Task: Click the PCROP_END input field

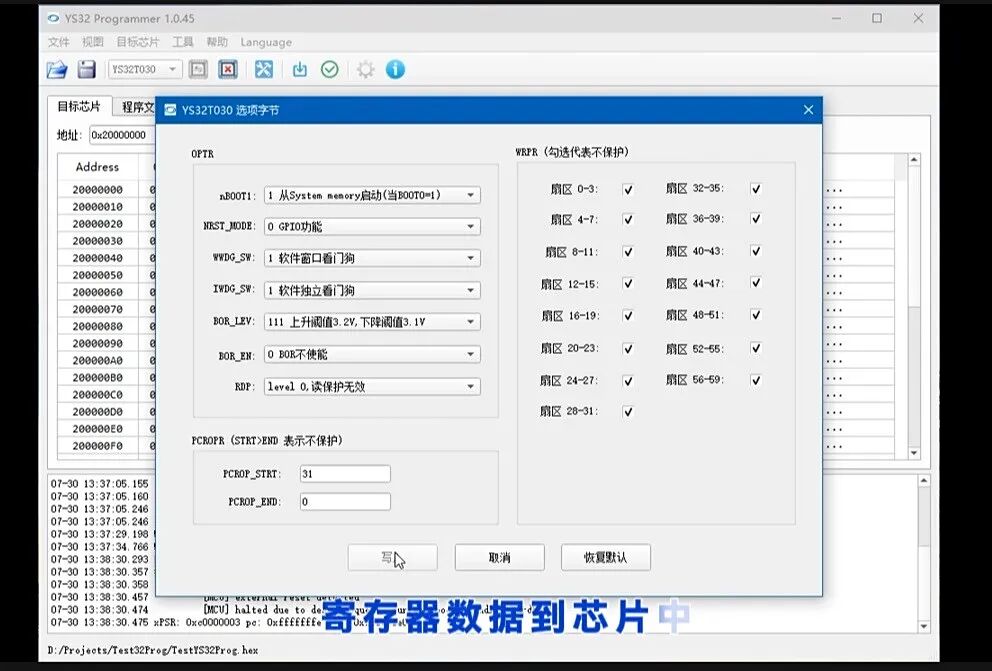Action: pyautogui.click(x=345, y=502)
